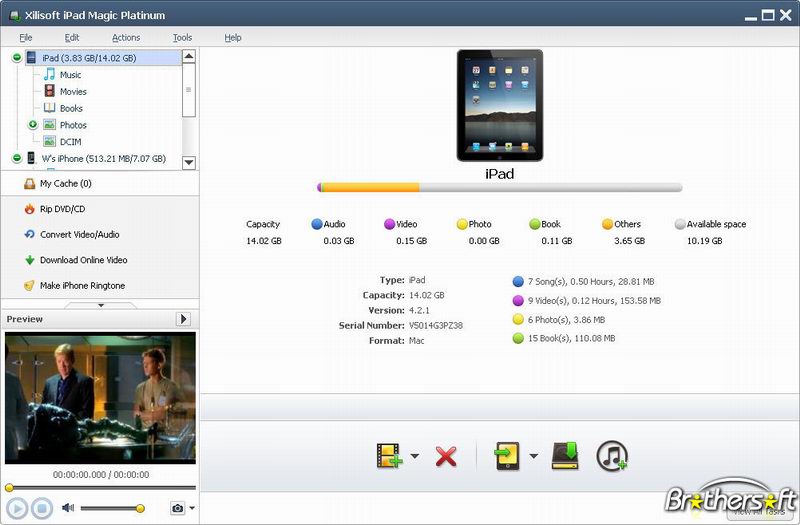The height and width of the screenshot is (525, 800).
Task: Mute the preview with the speaker icon
Action: pos(68,508)
